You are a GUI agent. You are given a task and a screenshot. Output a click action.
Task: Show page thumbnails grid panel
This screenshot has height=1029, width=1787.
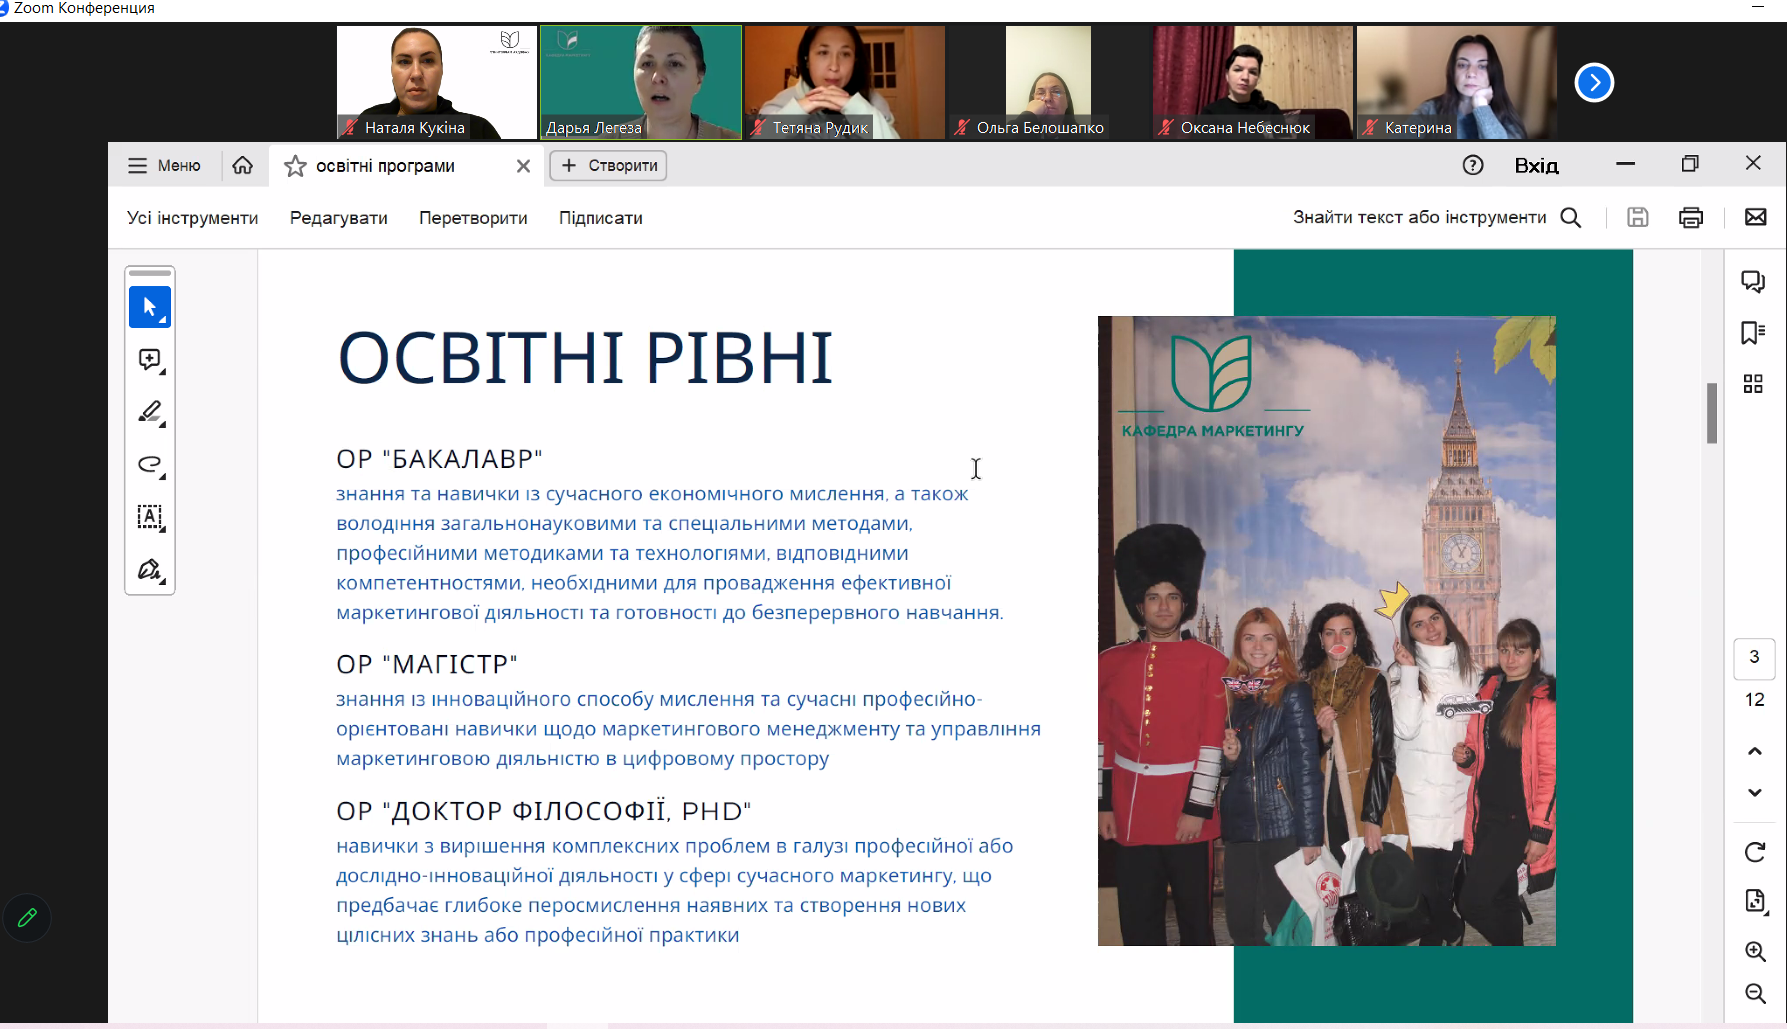[x=1752, y=384]
